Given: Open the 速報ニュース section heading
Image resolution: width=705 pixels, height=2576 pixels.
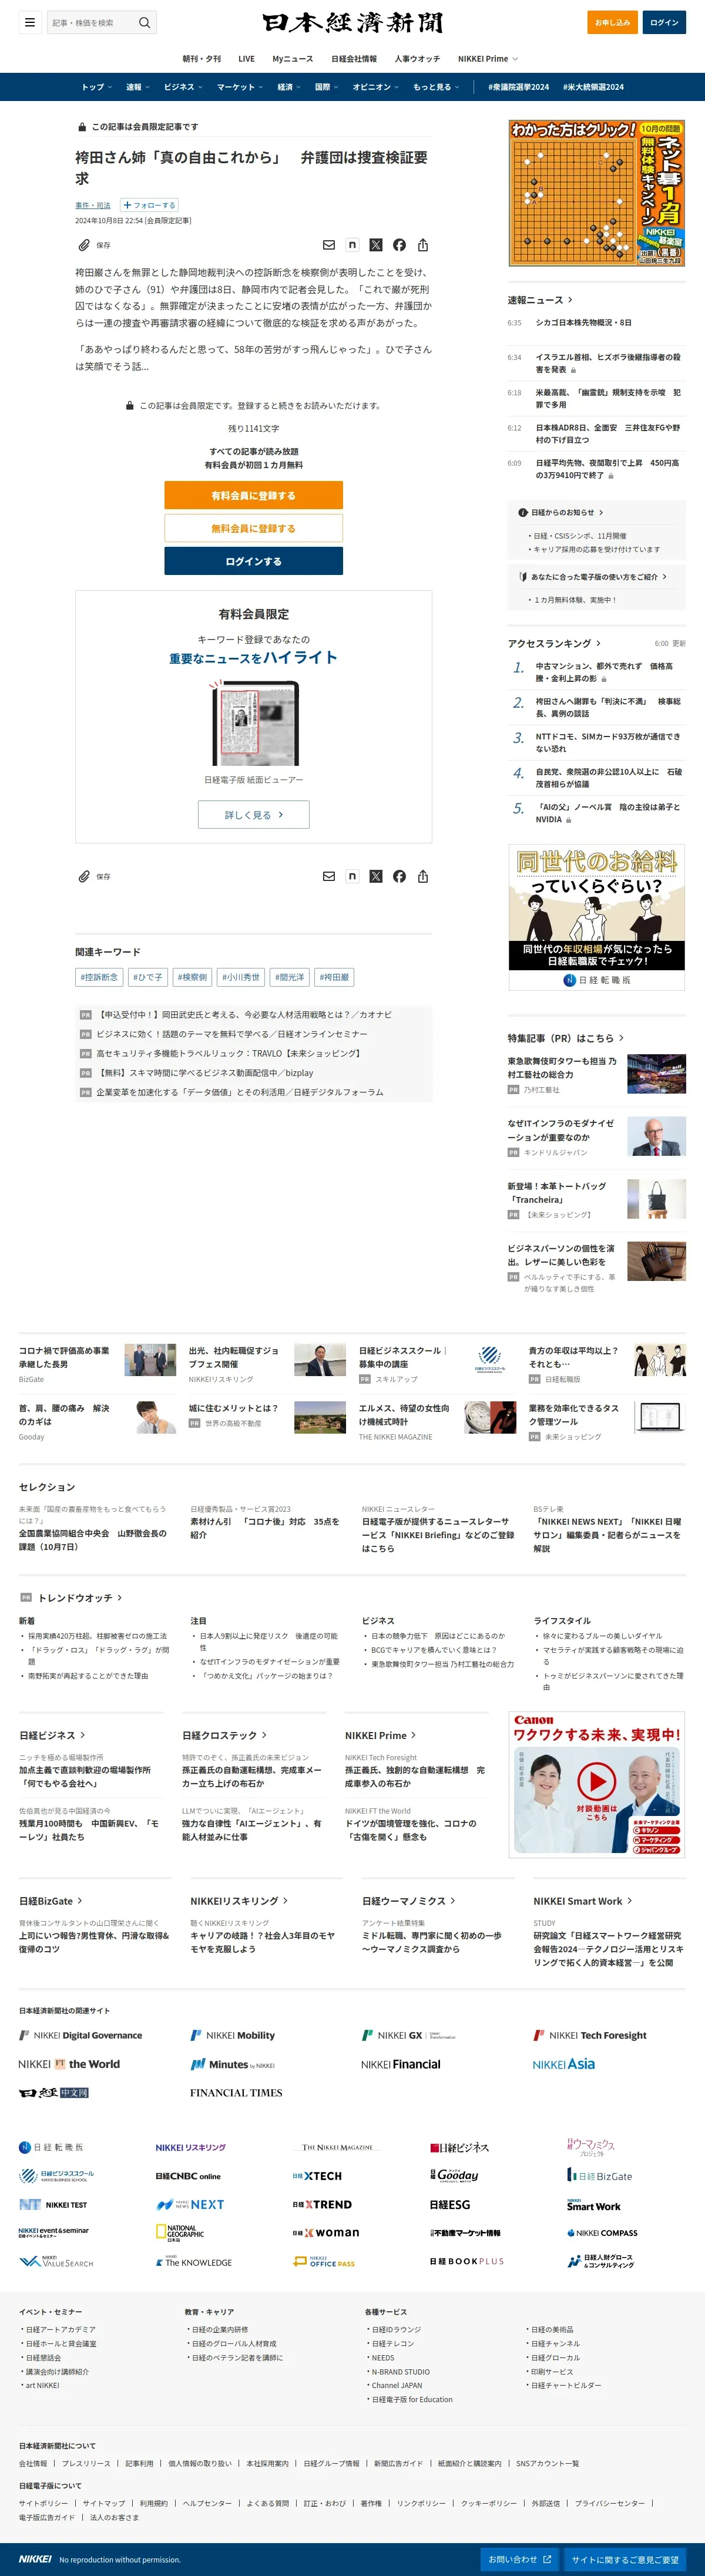Looking at the screenshot, I should (x=540, y=300).
